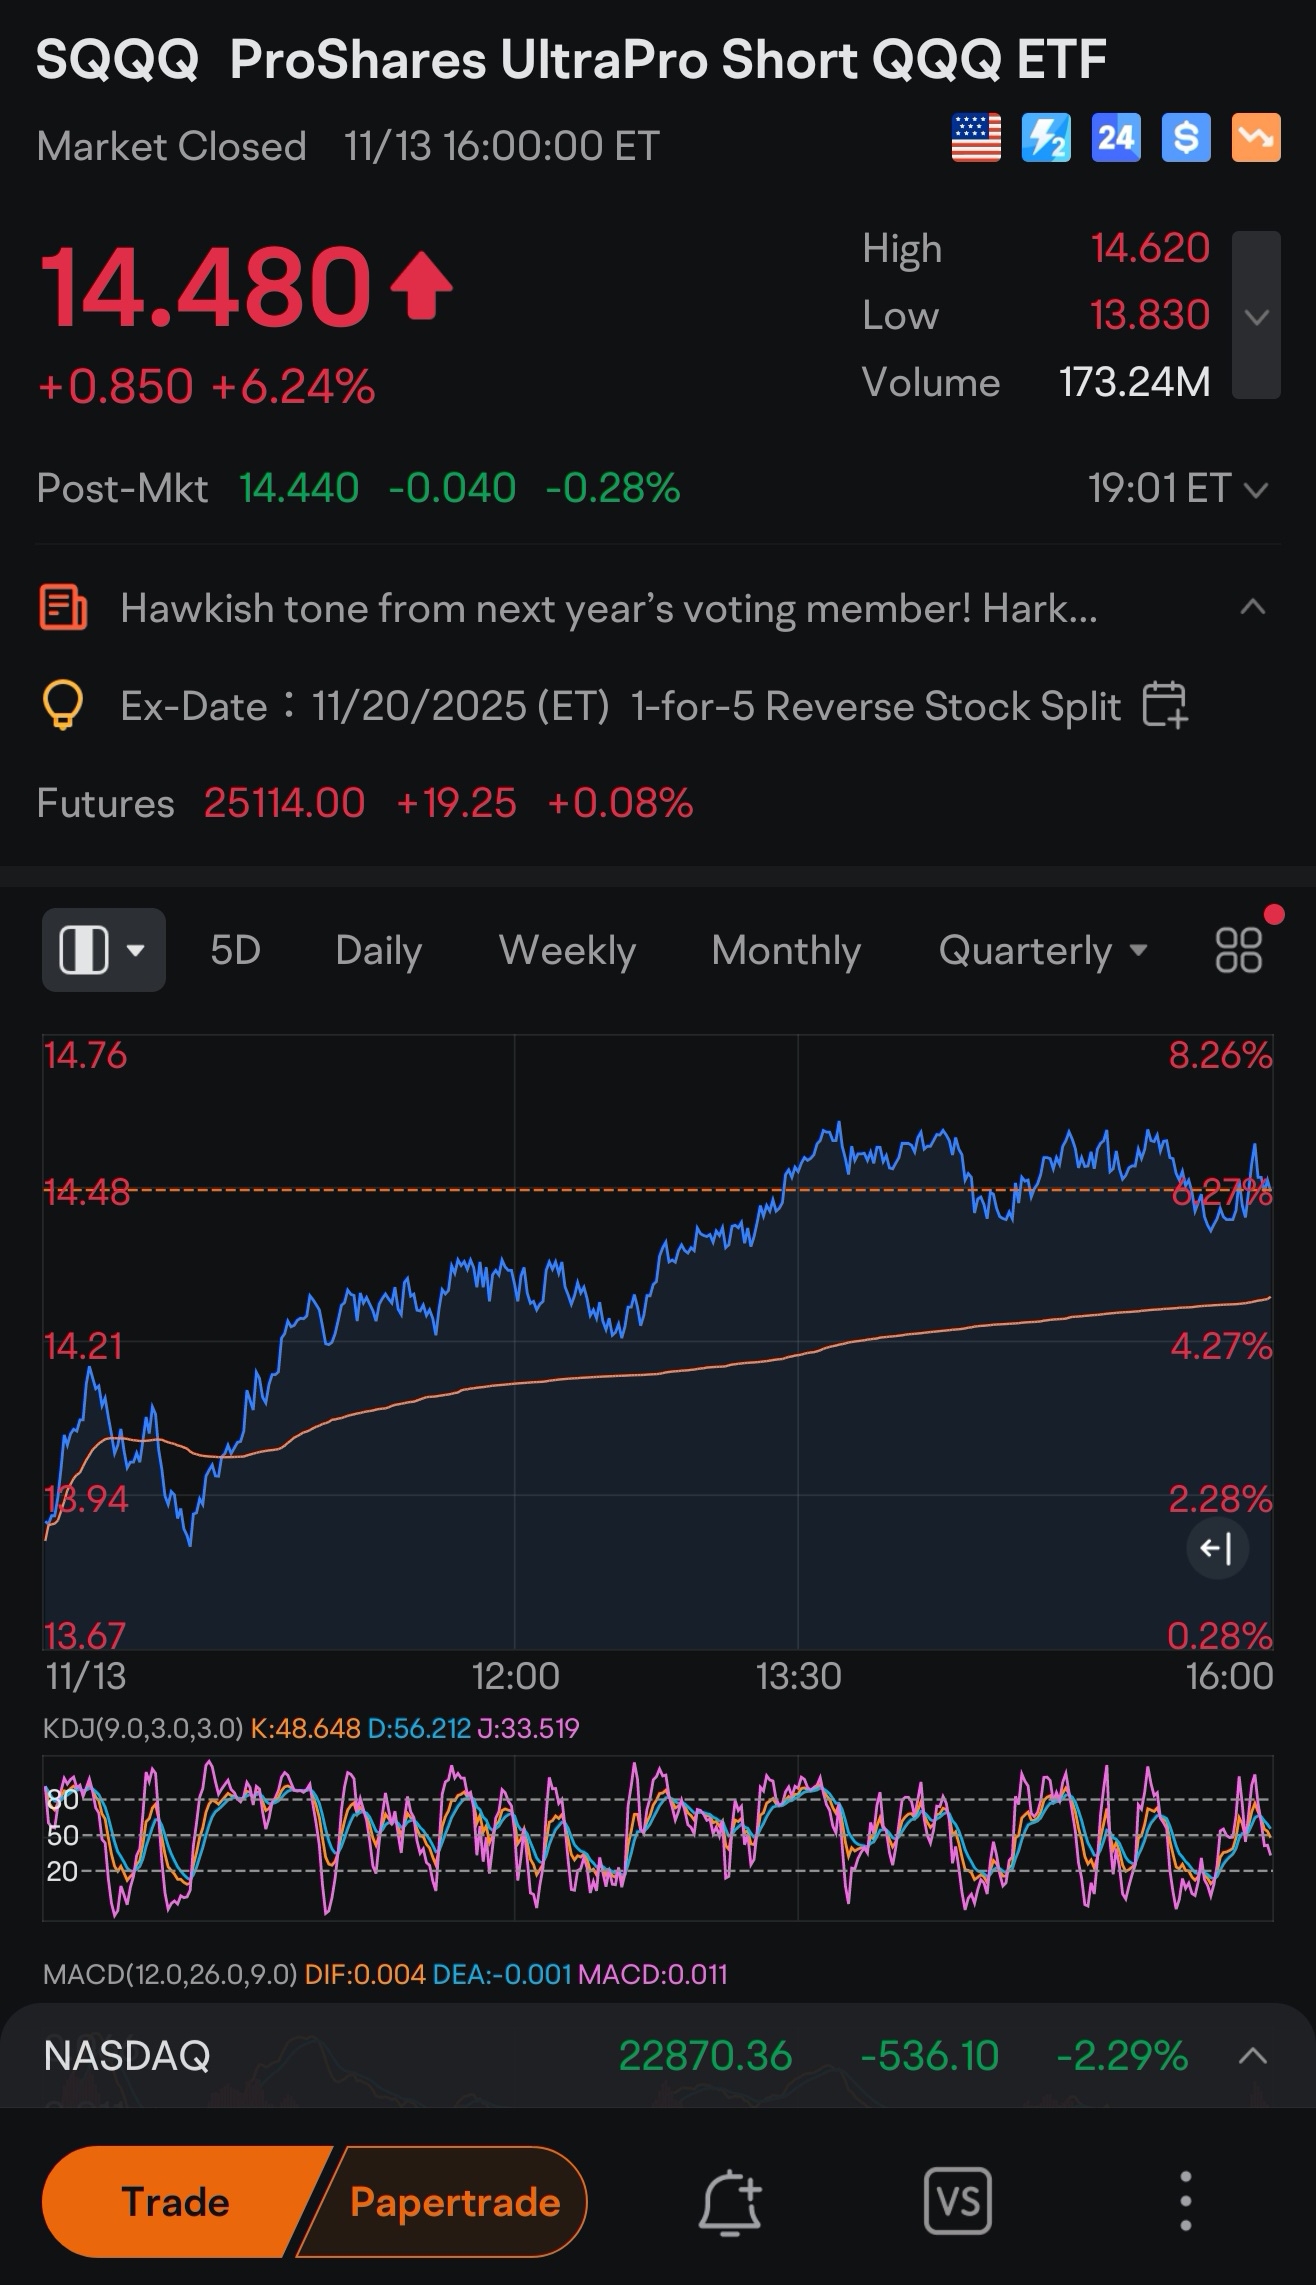
Task: Tap the lightning Level 2 quote icon
Action: (1046, 138)
